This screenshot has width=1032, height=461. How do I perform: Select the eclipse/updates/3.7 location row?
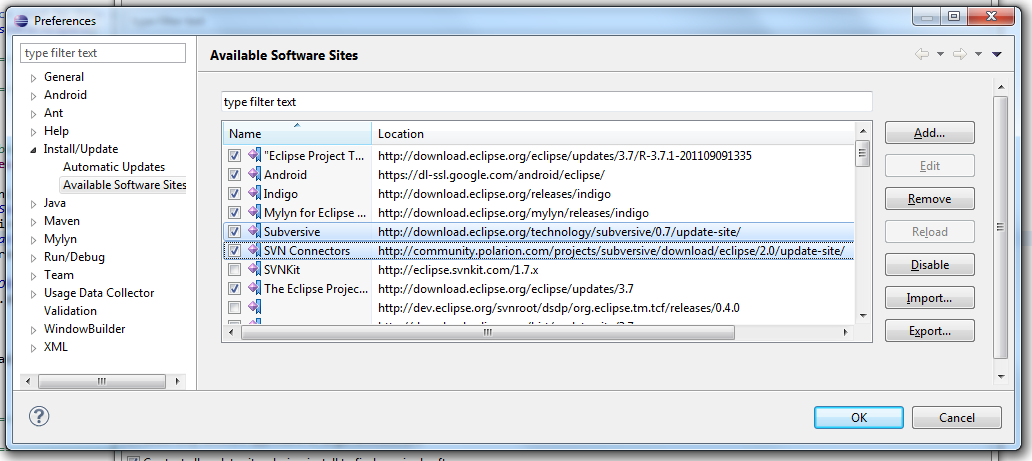[505, 288]
